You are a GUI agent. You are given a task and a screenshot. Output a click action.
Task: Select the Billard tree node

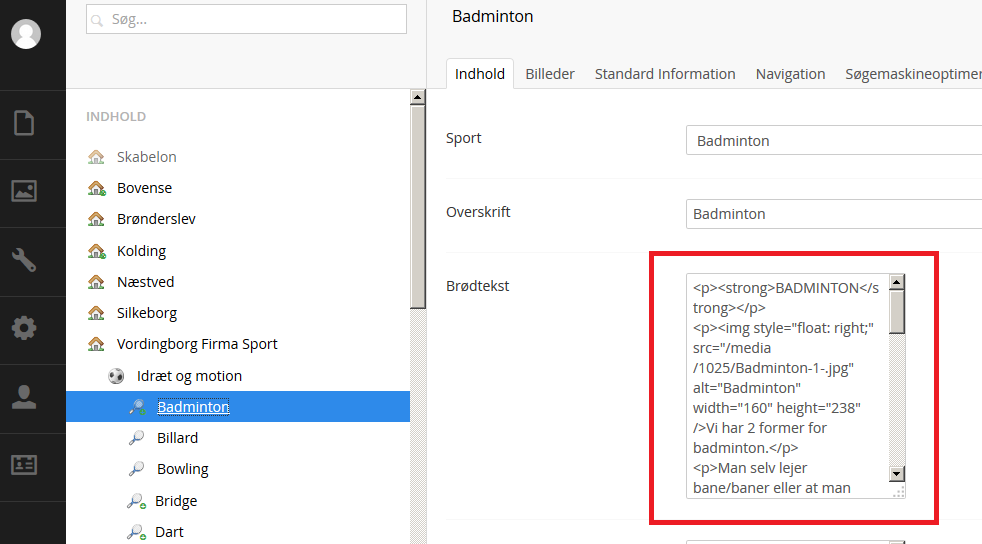coord(177,438)
